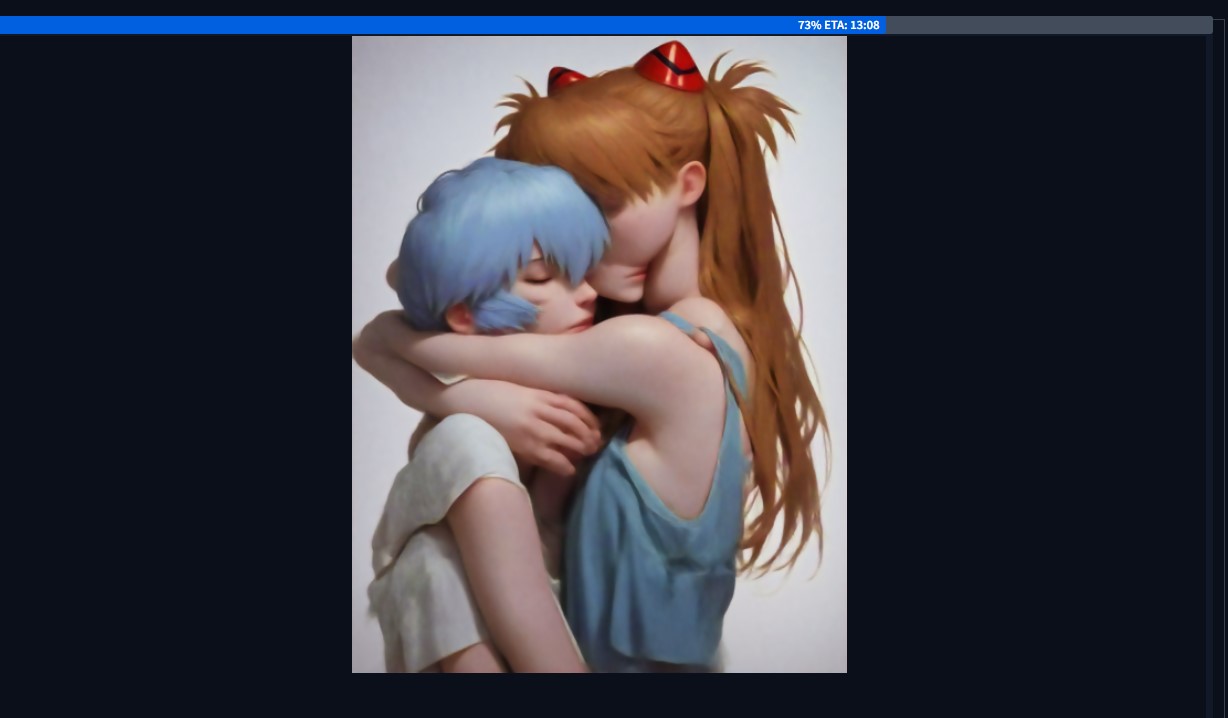The width and height of the screenshot is (1228, 718).
Task: Open the generated image preview
Action: point(599,354)
